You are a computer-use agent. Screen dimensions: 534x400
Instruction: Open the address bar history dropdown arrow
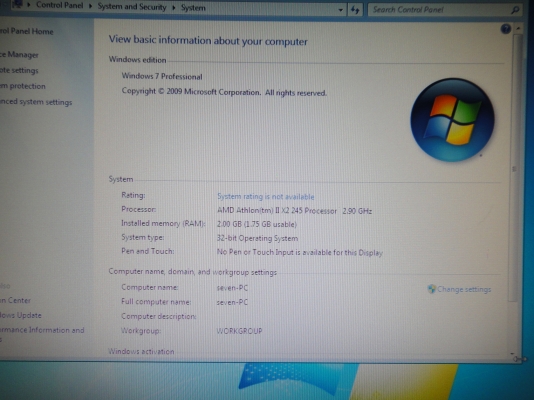pos(340,10)
